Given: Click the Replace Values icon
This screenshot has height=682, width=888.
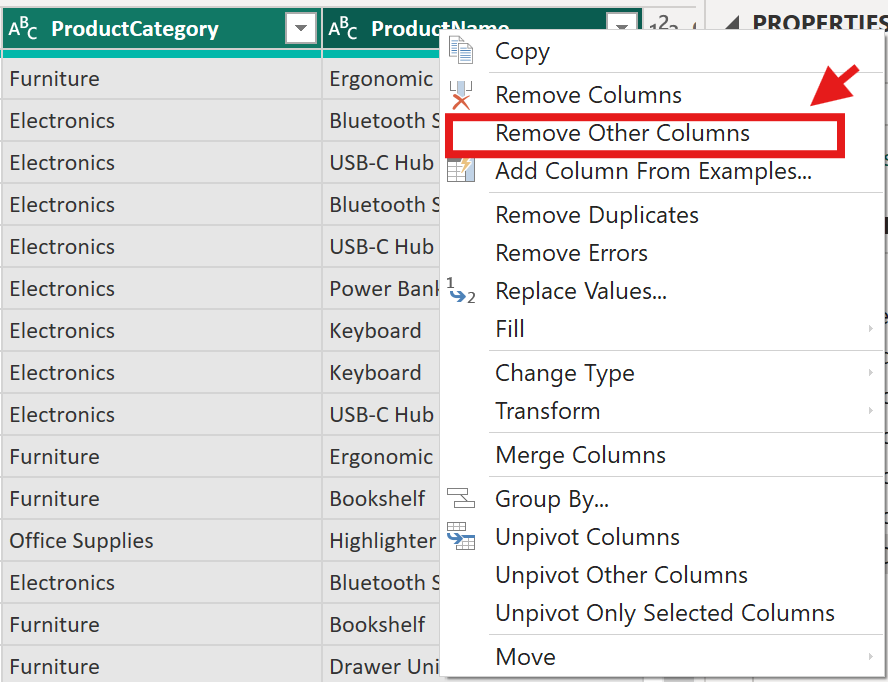Looking at the screenshot, I should 461,290.
